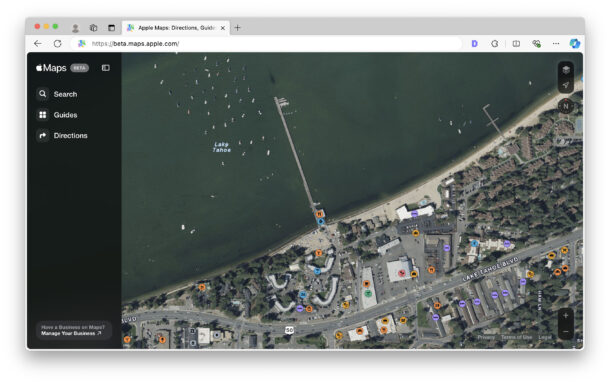Viewport: 610px width, 384px height.
Task: Click the site icon in the address bar
Action: [82, 44]
